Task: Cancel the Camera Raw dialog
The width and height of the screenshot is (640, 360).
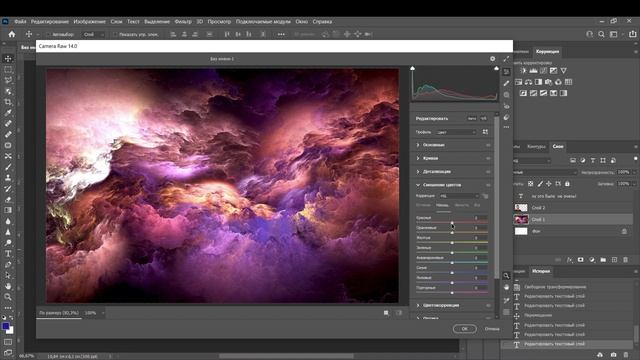Action: point(492,329)
